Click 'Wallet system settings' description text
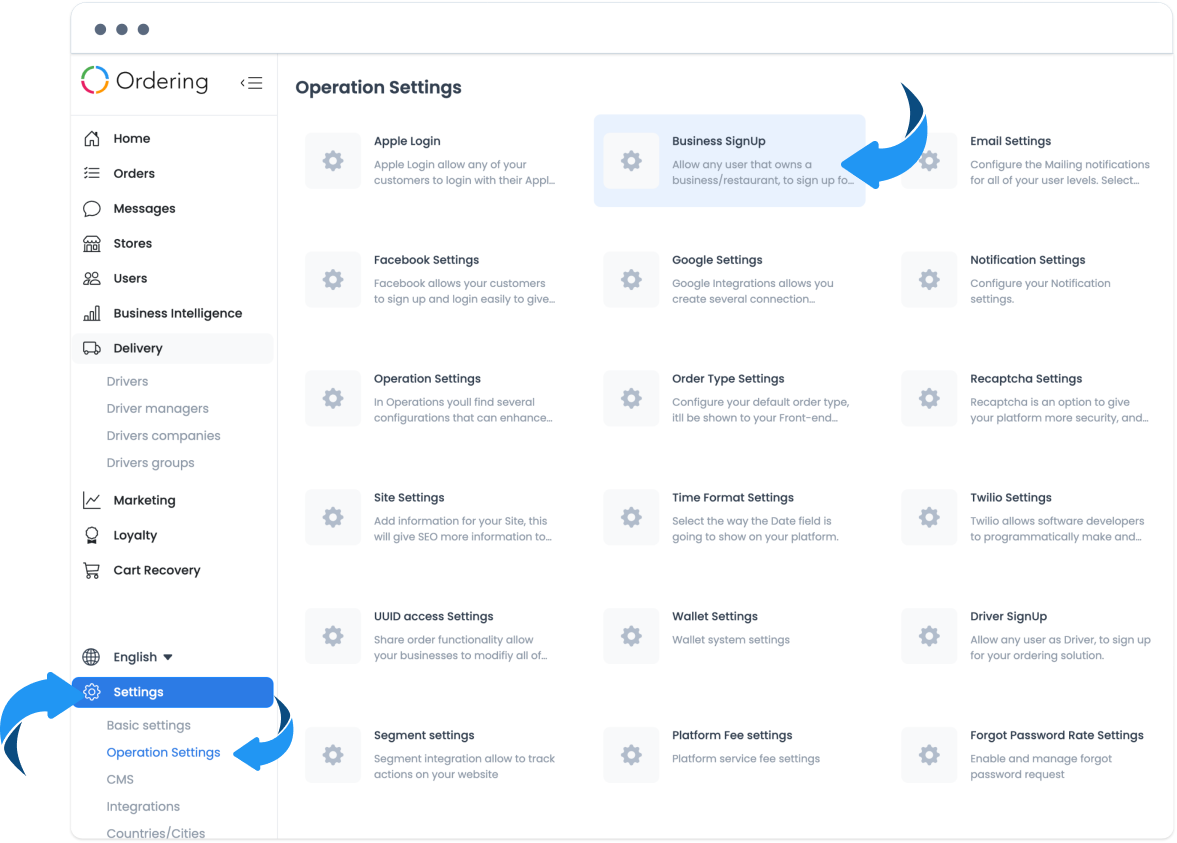Image resolution: width=1177 pixels, height=843 pixels. point(731,640)
